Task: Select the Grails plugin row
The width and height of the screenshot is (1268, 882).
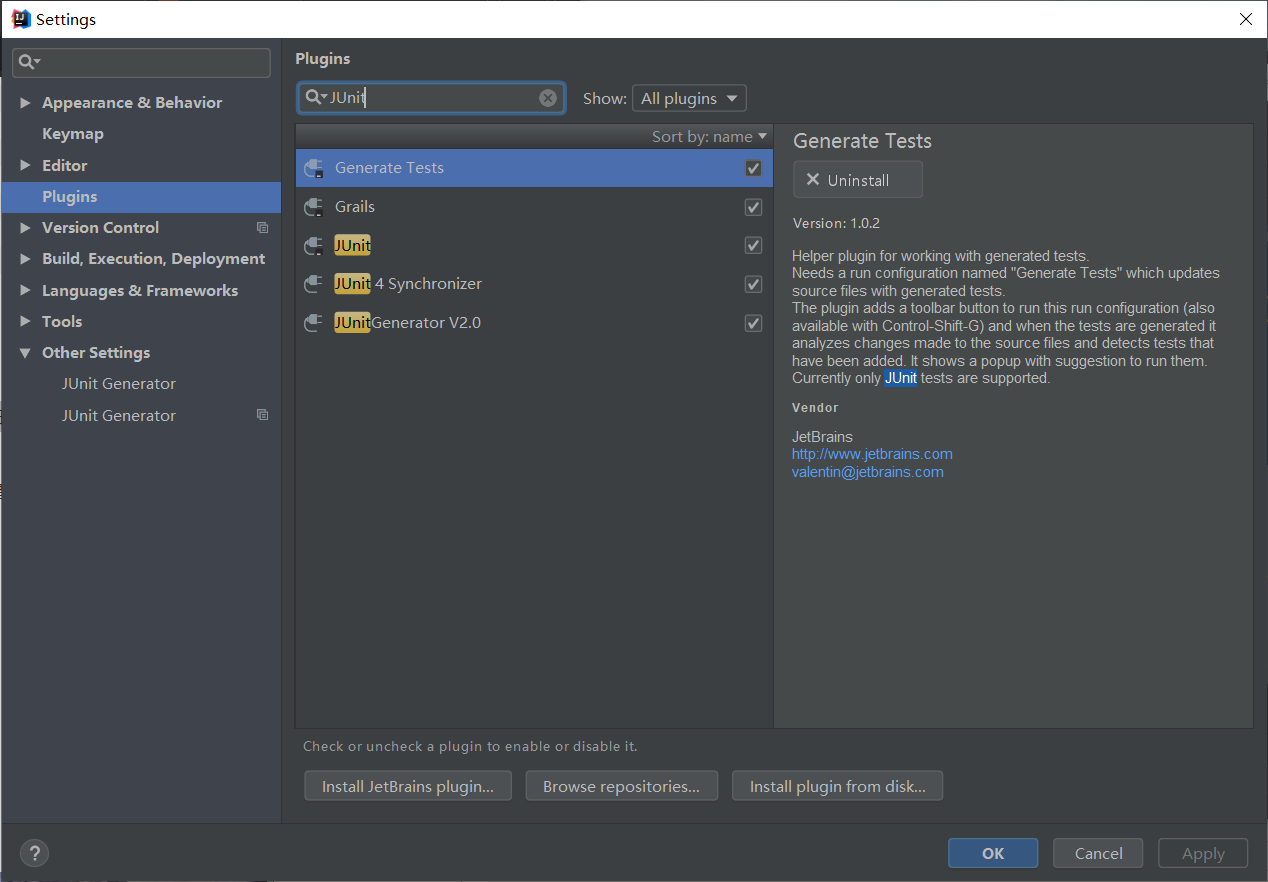Action: [534, 207]
